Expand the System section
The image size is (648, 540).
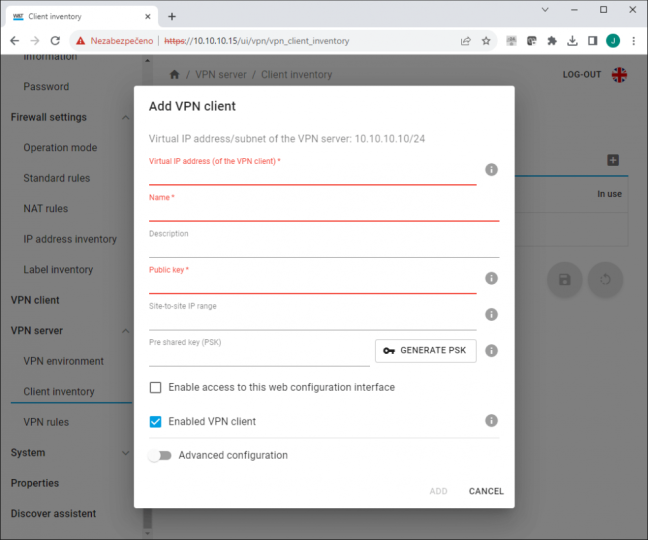click(x=126, y=453)
